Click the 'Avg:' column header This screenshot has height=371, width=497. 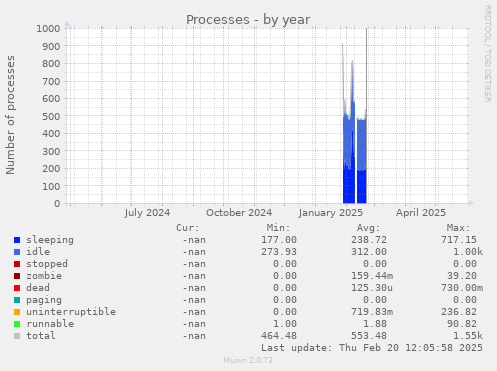coord(368,228)
